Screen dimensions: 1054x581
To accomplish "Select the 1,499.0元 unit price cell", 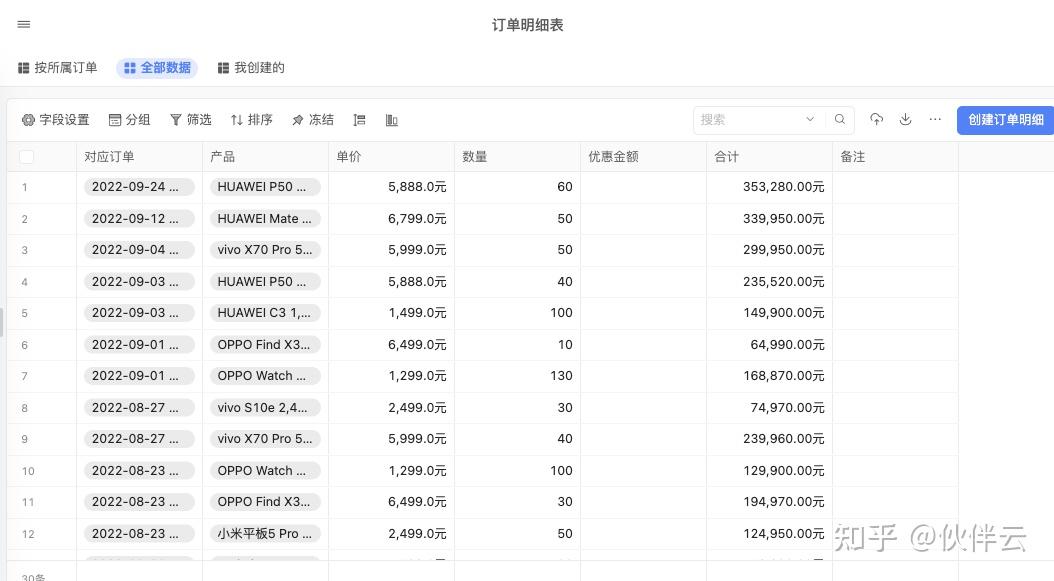I will (x=391, y=313).
